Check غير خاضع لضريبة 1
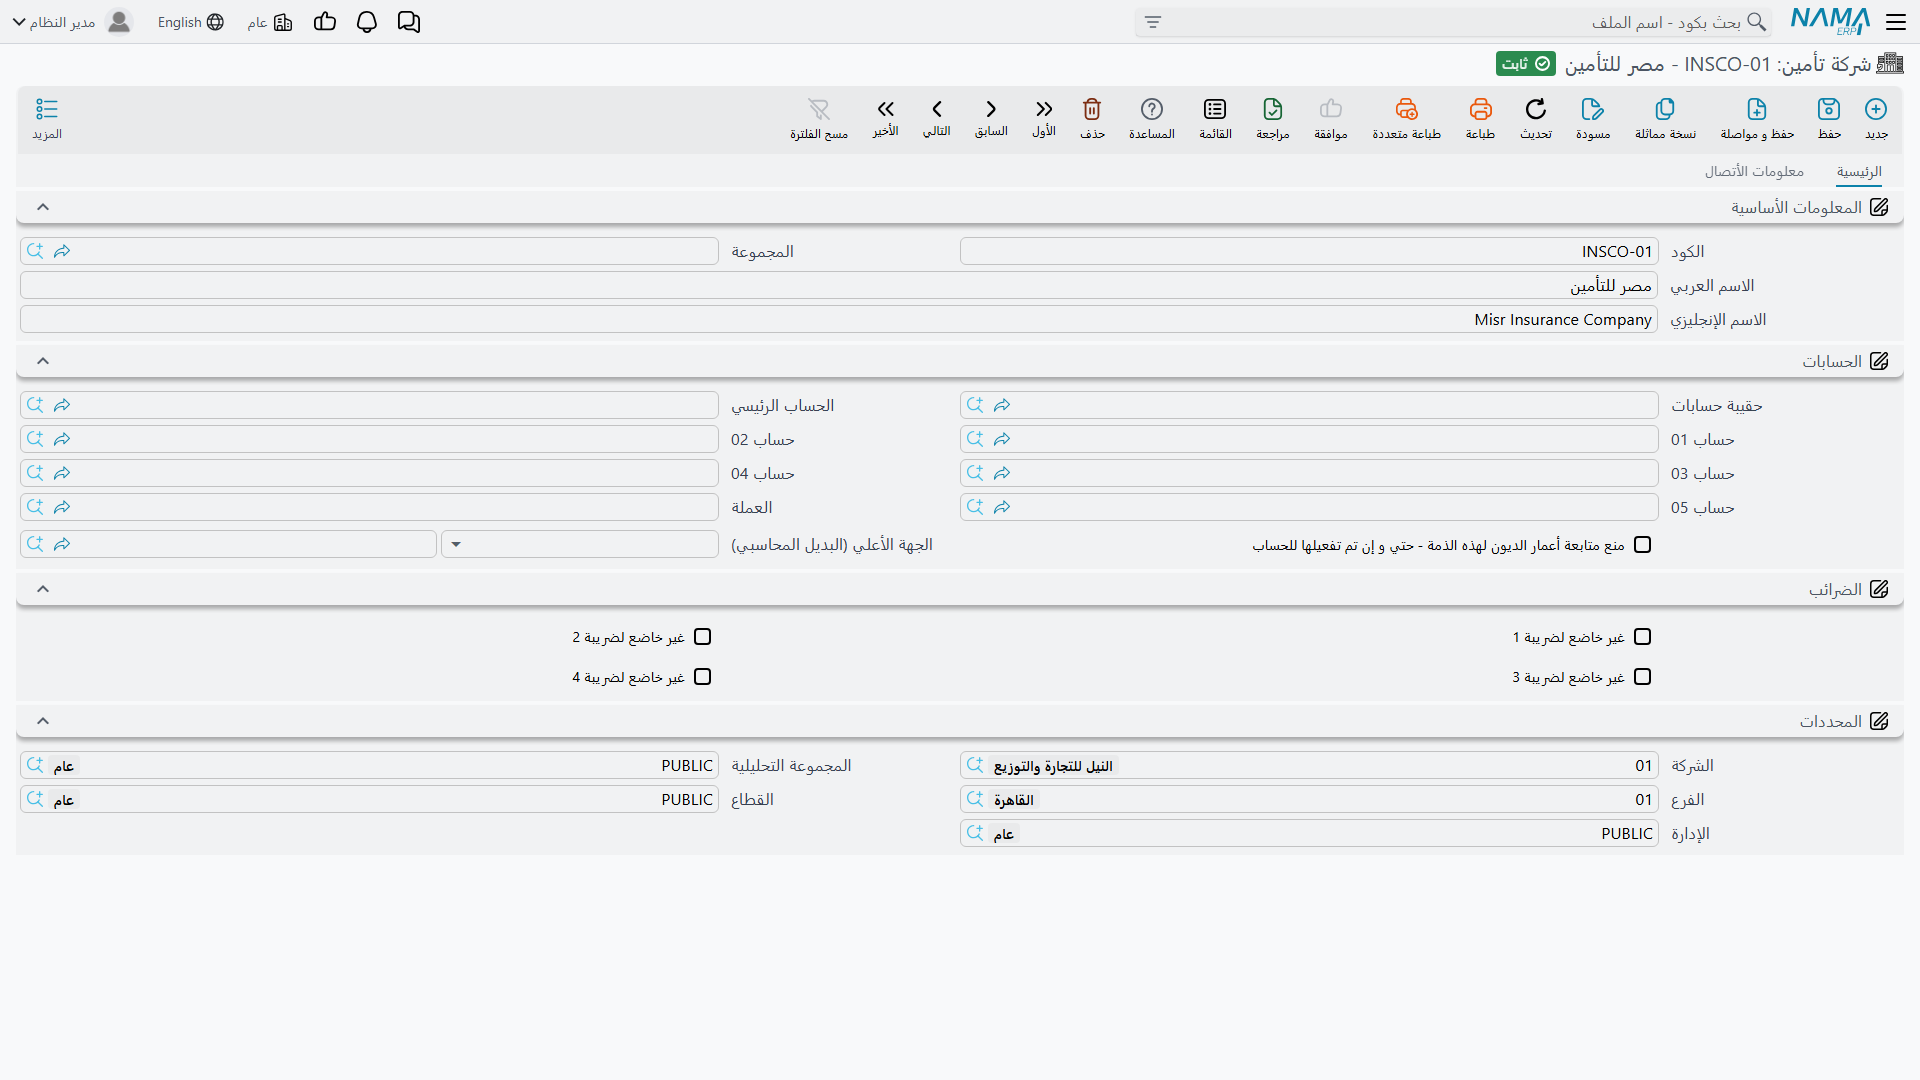The image size is (1920, 1080). coord(1642,637)
